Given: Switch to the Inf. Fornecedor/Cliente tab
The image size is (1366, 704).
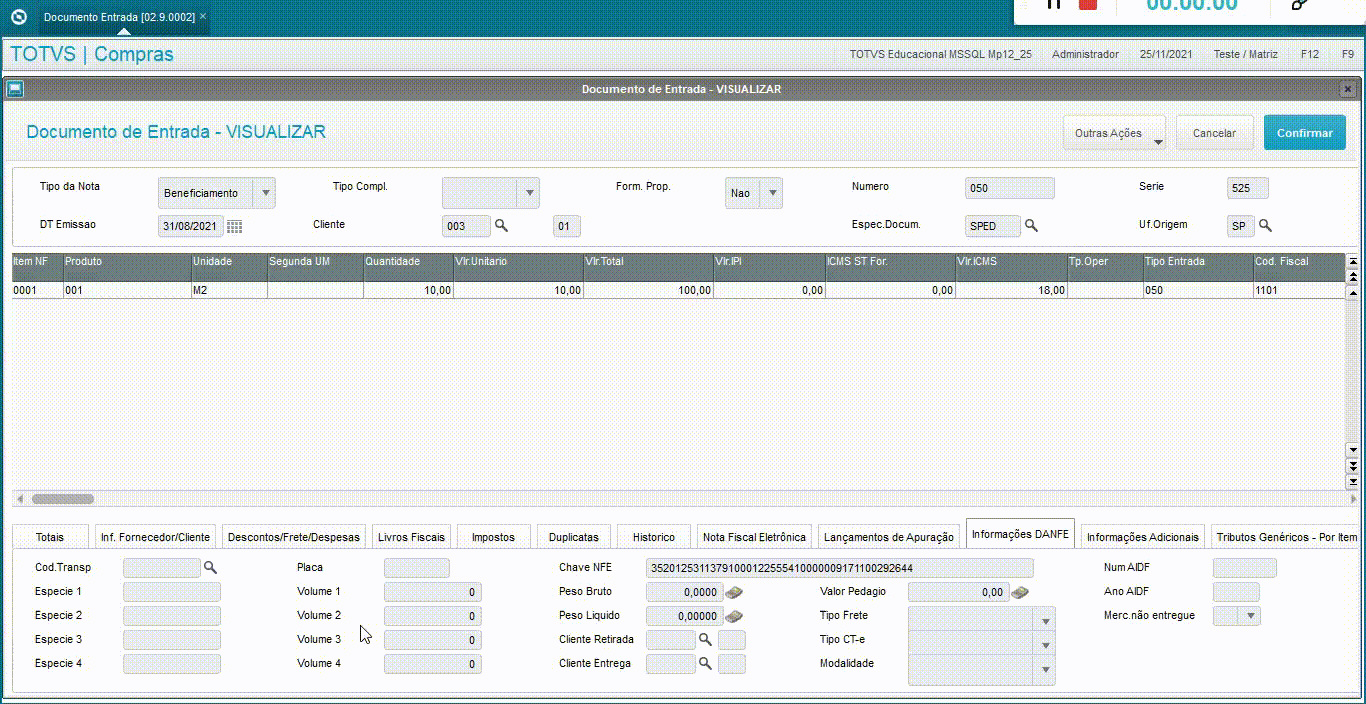Looking at the screenshot, I should pyautogui.click(x=155, y=537).
